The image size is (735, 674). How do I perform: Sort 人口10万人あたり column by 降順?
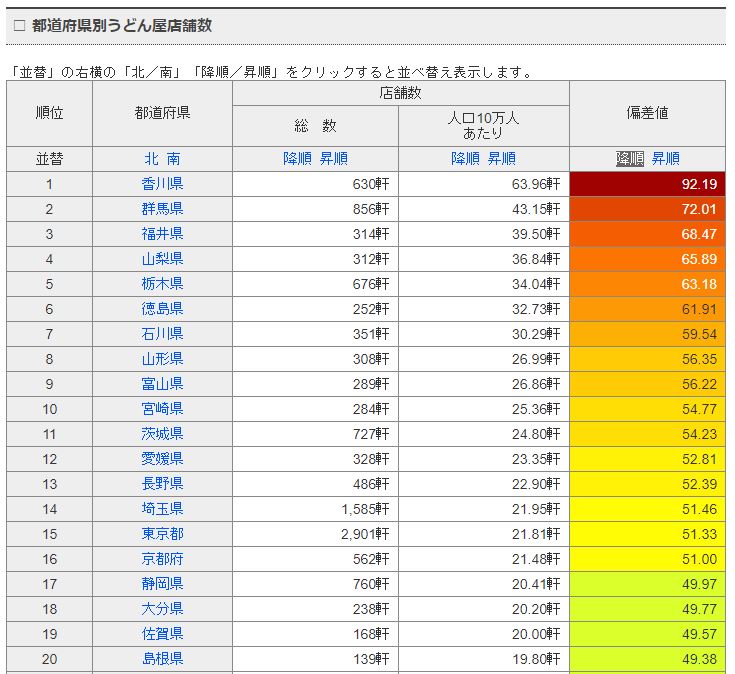pos(465,159)
